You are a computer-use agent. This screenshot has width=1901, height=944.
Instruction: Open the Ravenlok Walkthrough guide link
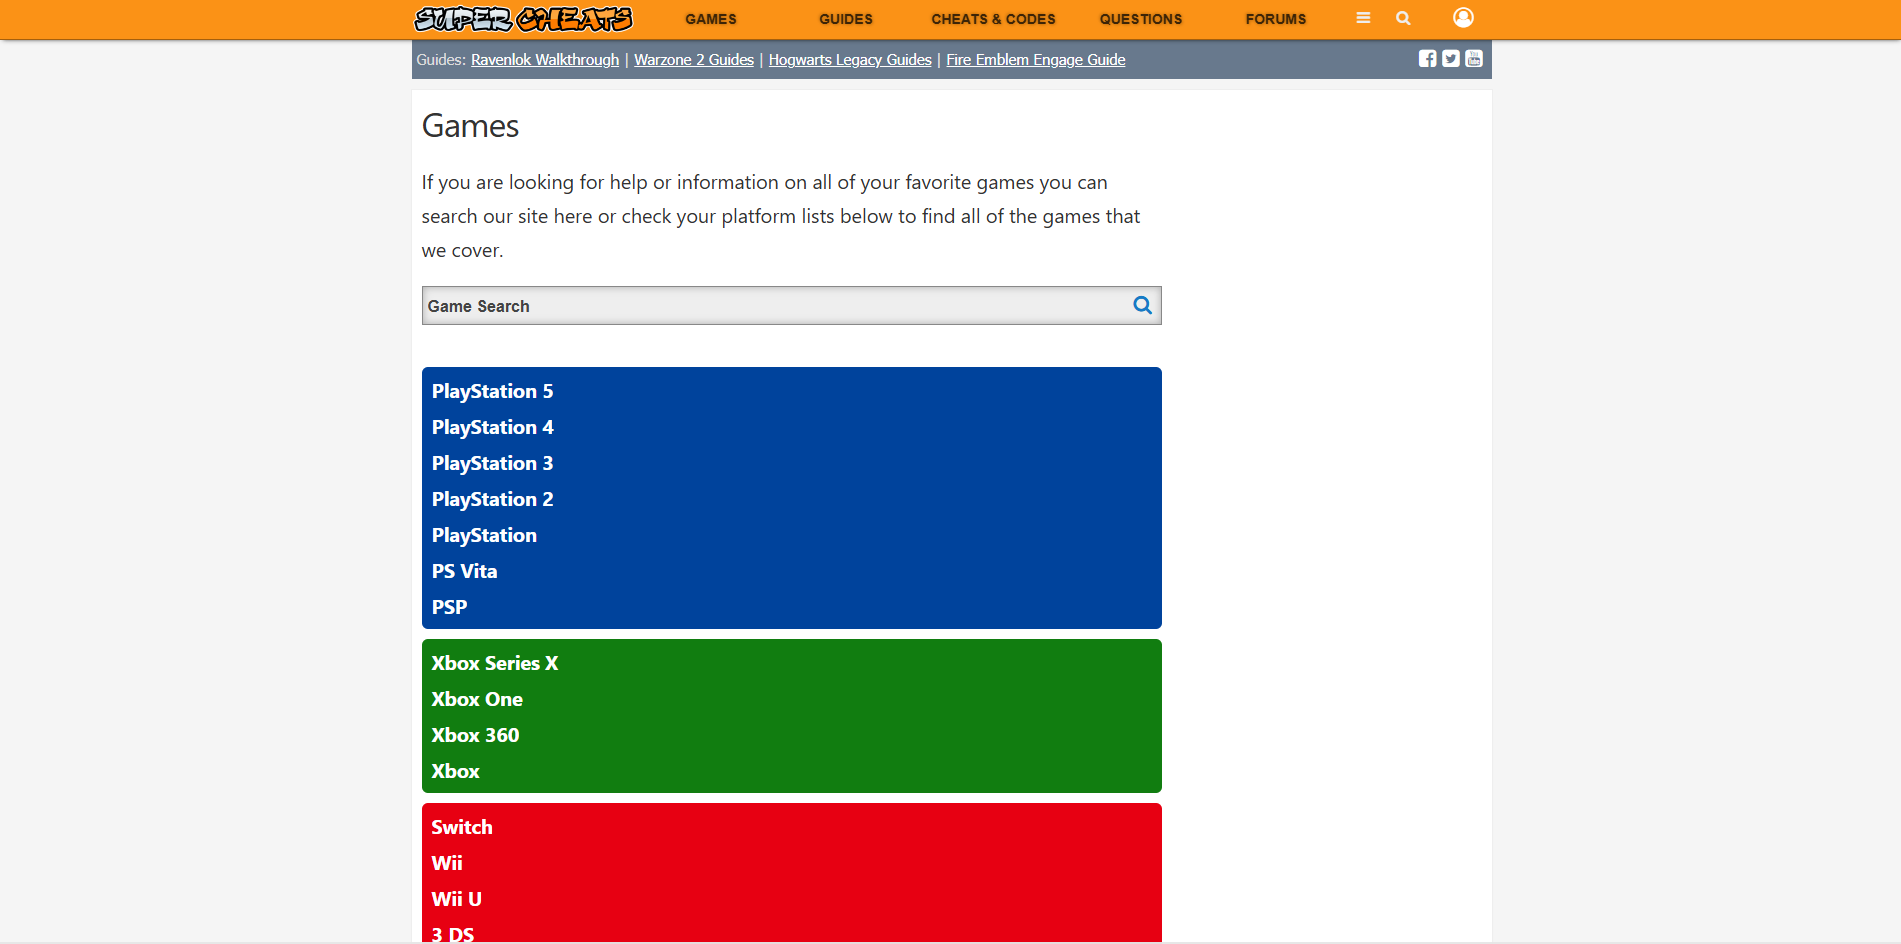(x=545, y=60)
